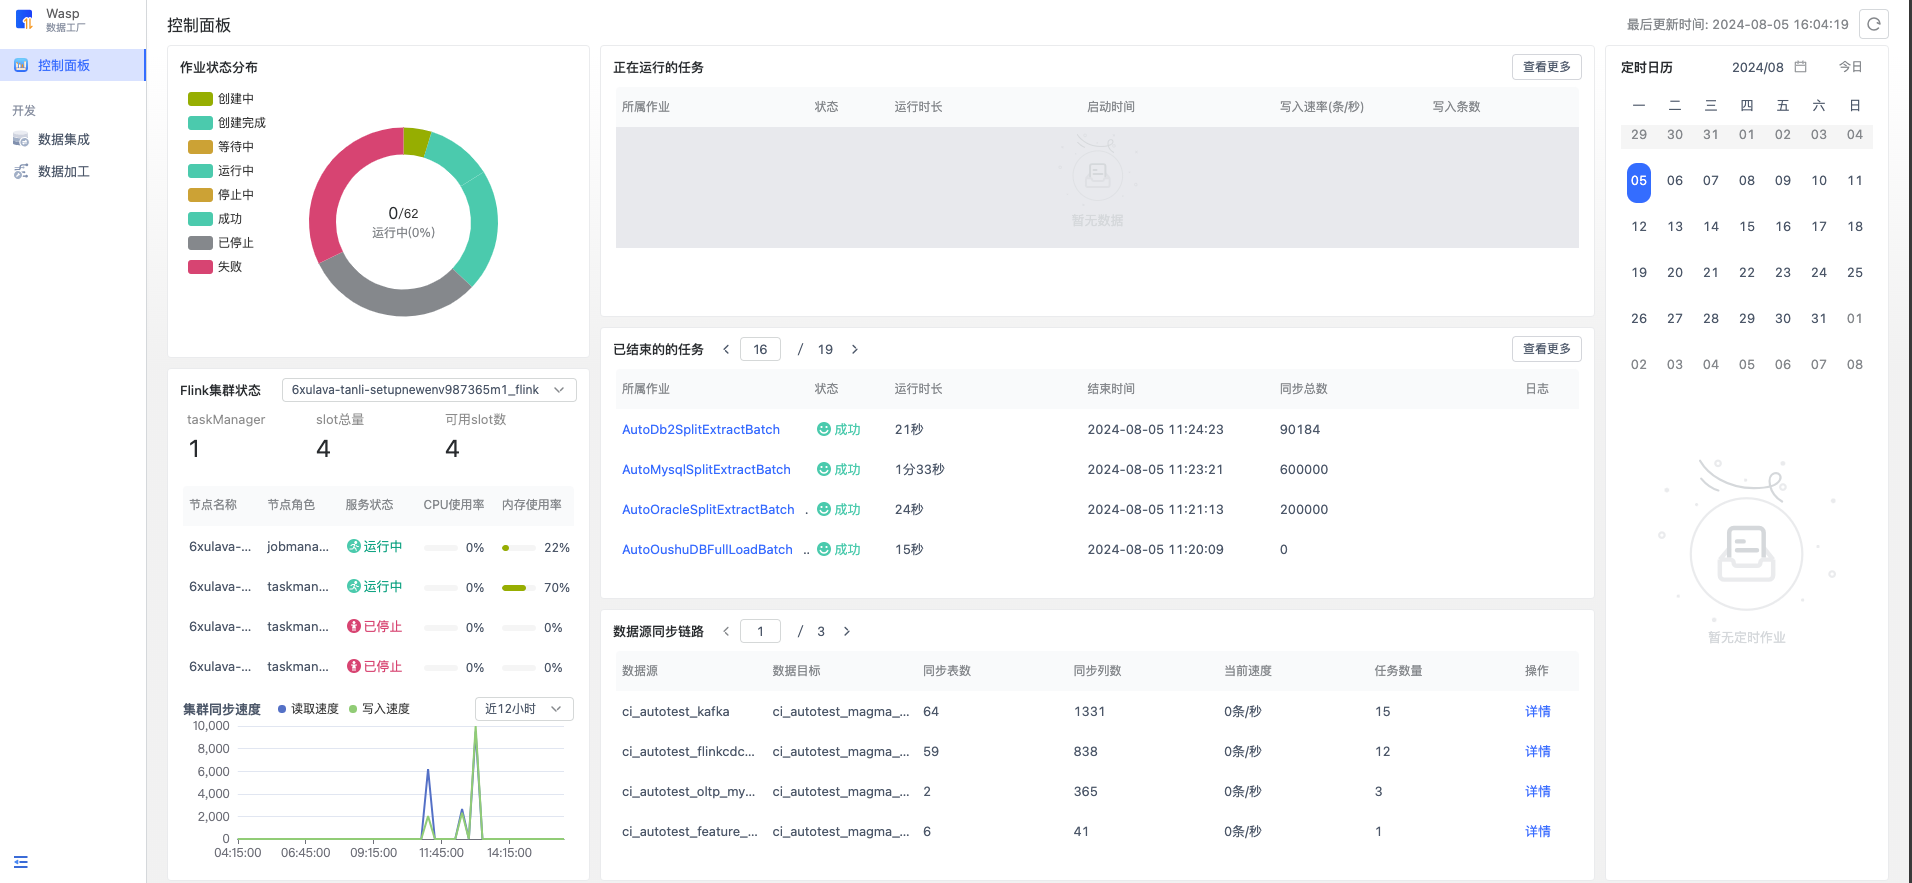
Task: Click 详情 for ci_autotest_kafka row
Action: 1538,711
